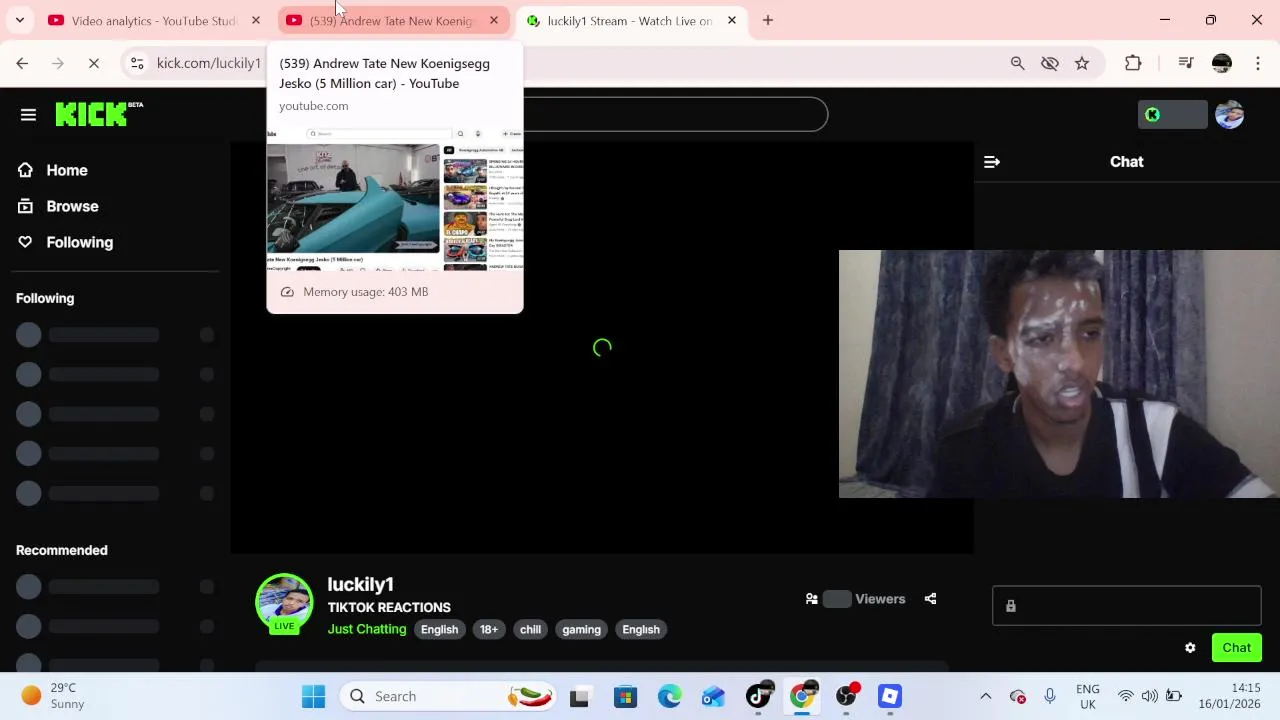Focus the Kick search bar
Image resolution: width=1280 pixels, height=720 pixels.
676,115
